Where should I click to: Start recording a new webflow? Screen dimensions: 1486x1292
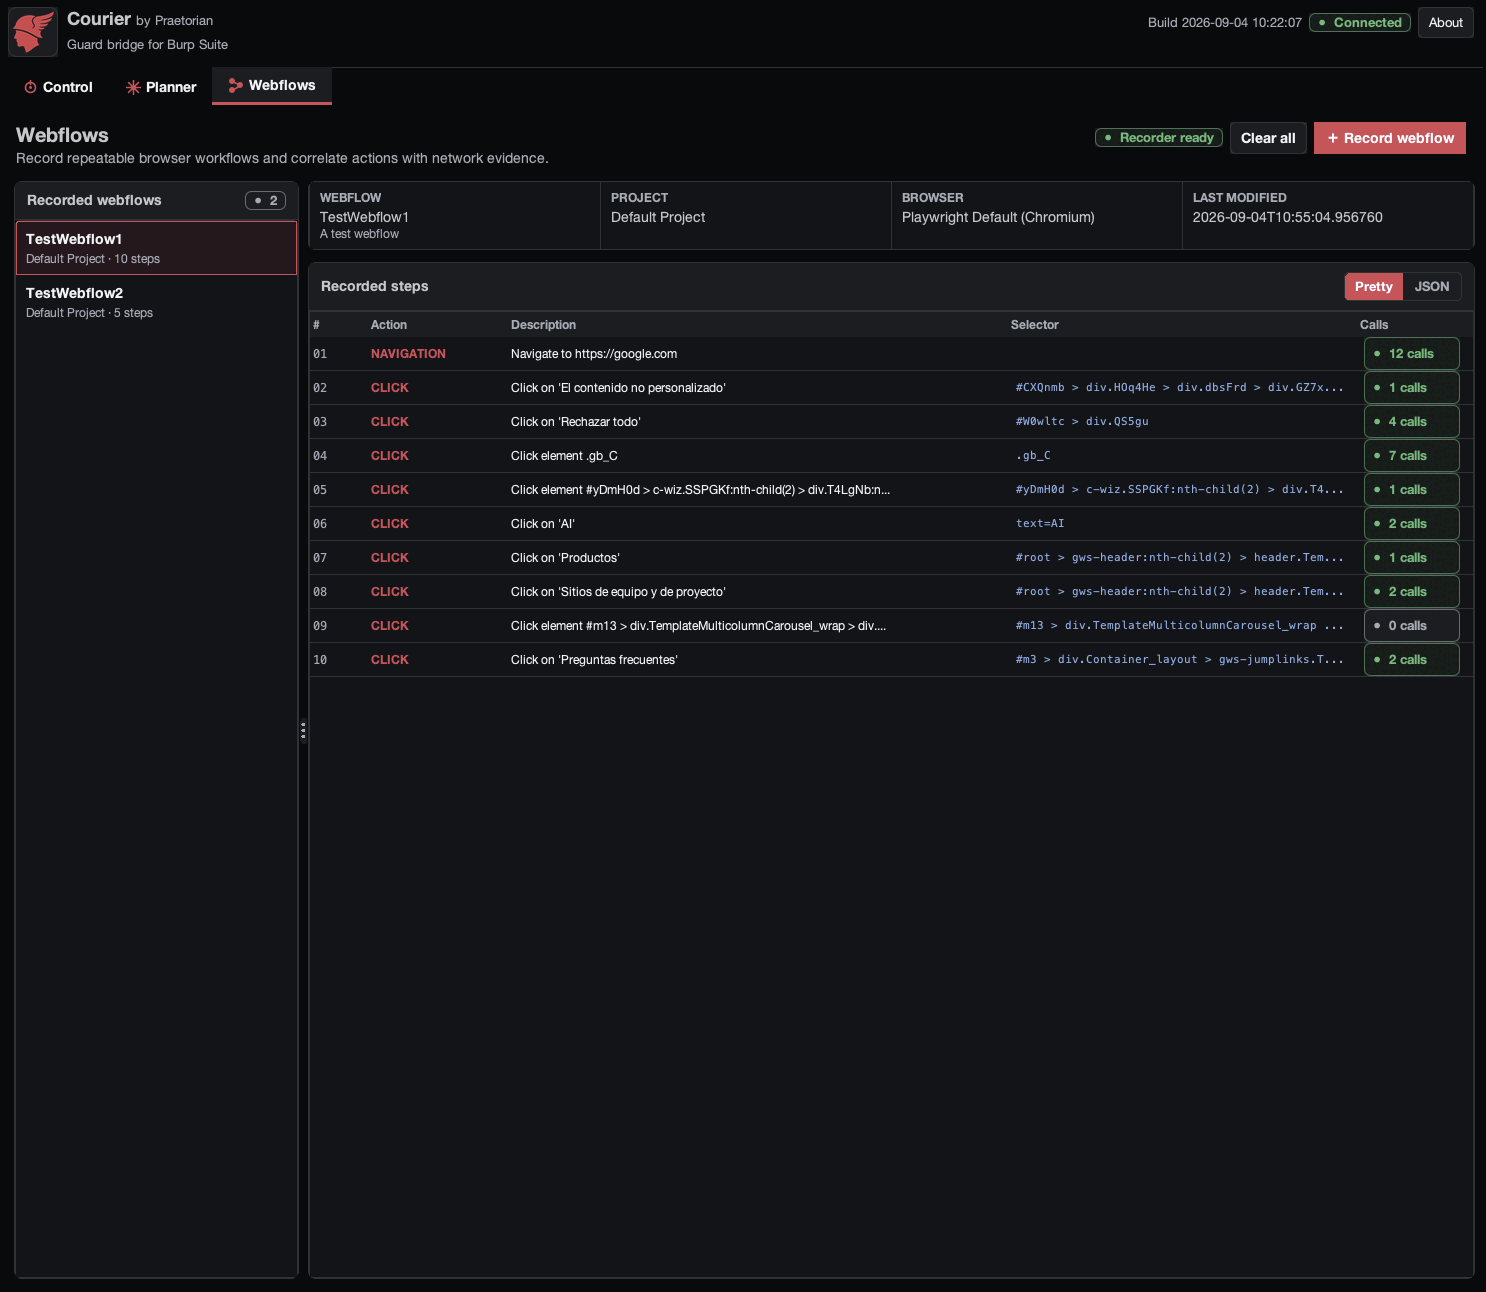1389,138
